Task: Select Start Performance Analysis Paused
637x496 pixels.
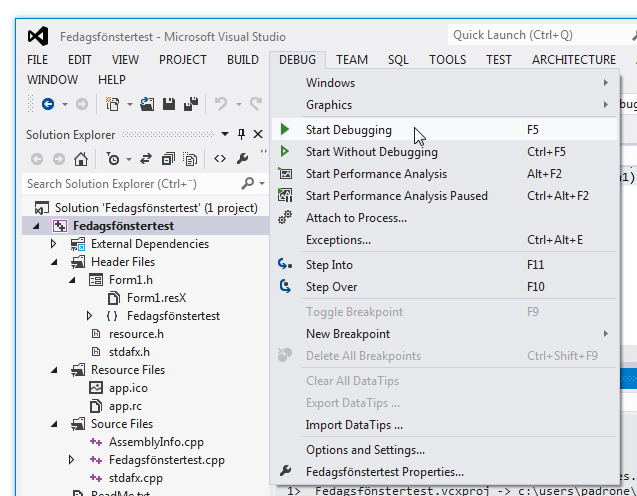Action: [x=444, y=196]
